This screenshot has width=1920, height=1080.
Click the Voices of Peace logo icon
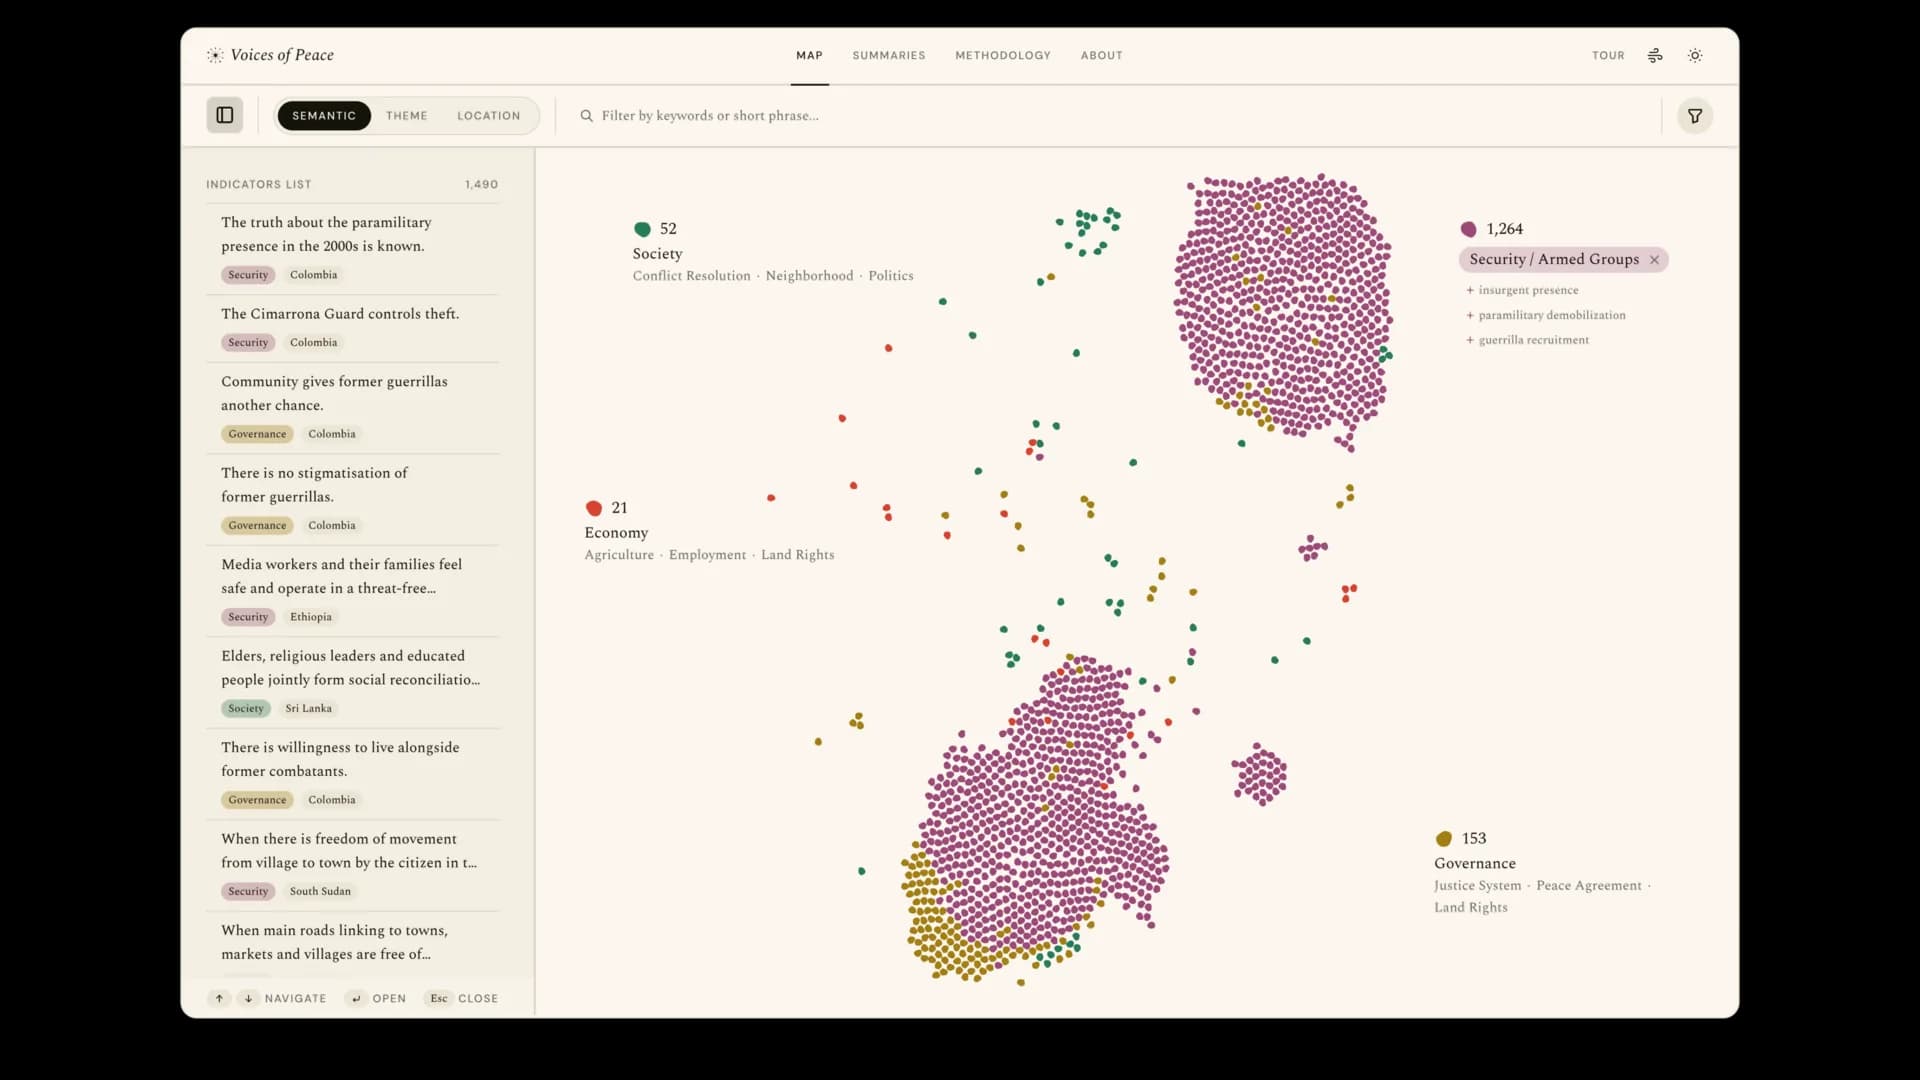215,55
